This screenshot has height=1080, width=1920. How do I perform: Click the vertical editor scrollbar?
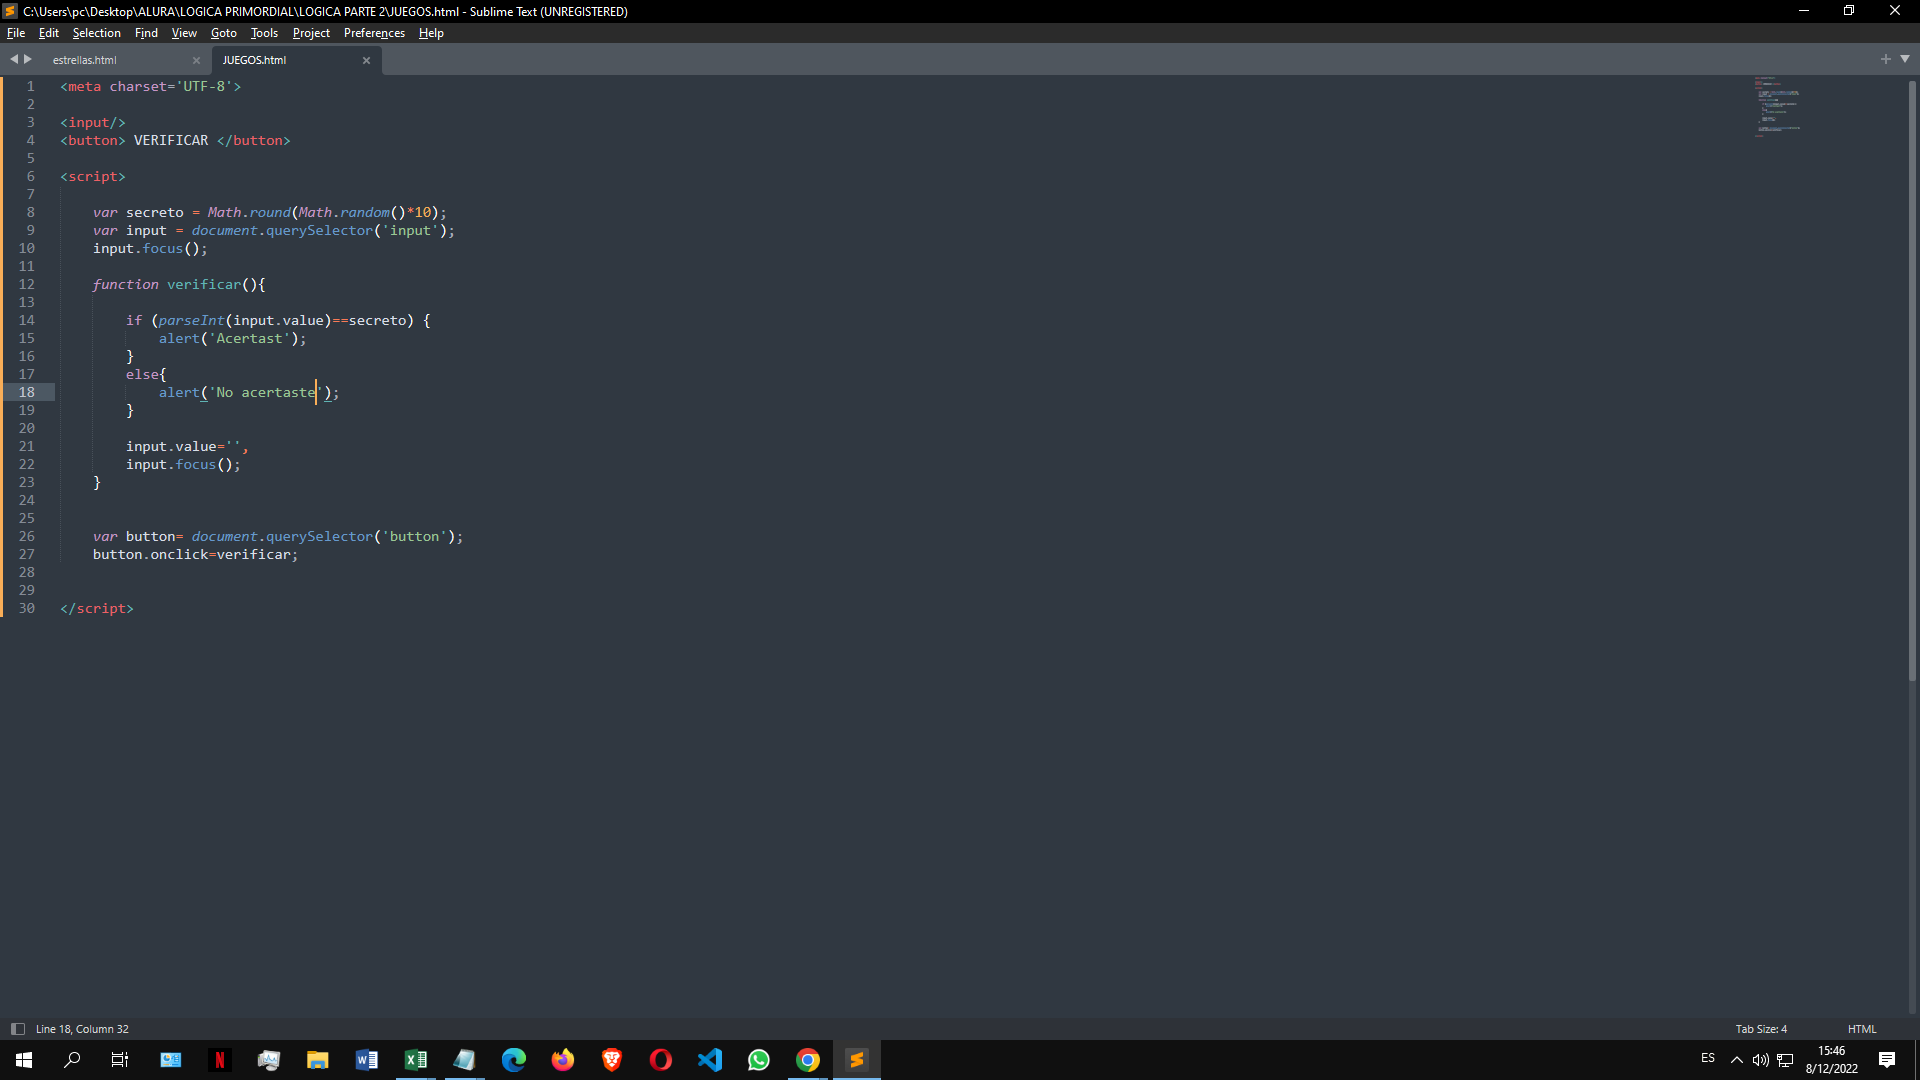point(1912,380)
